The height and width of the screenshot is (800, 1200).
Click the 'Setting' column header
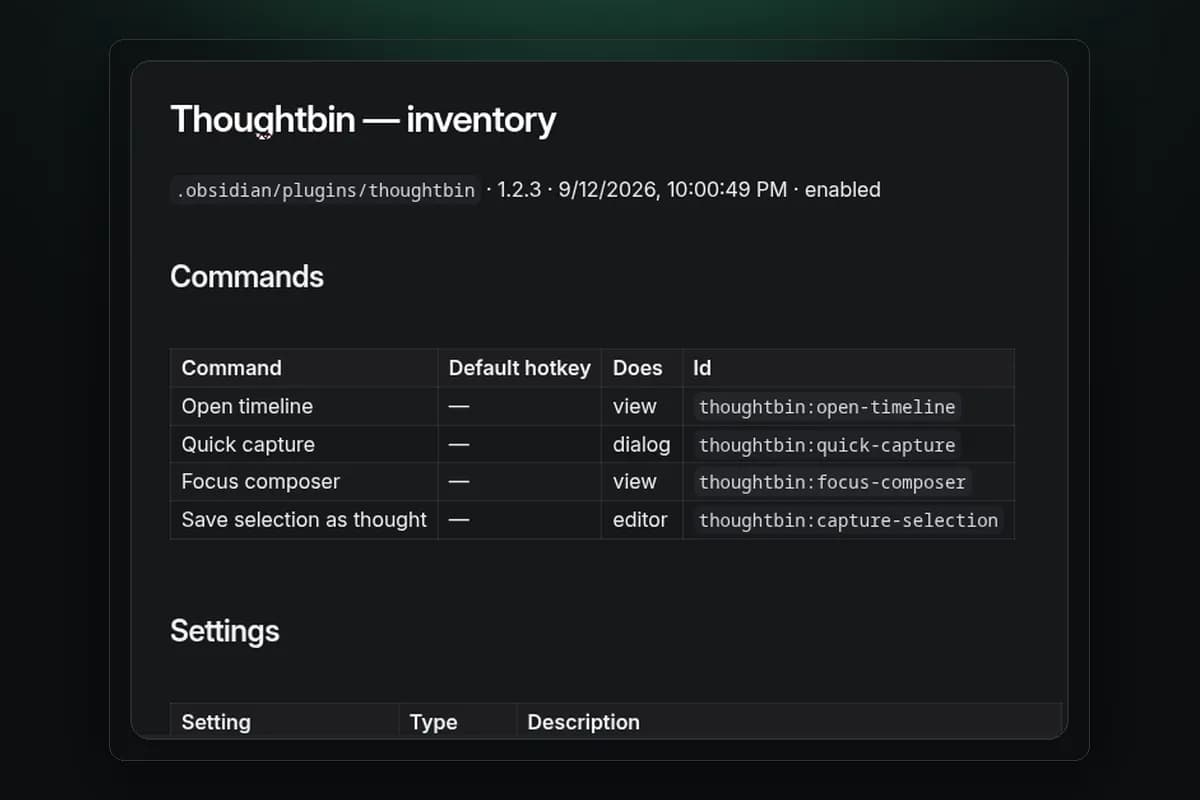click(x=285, y=721)
